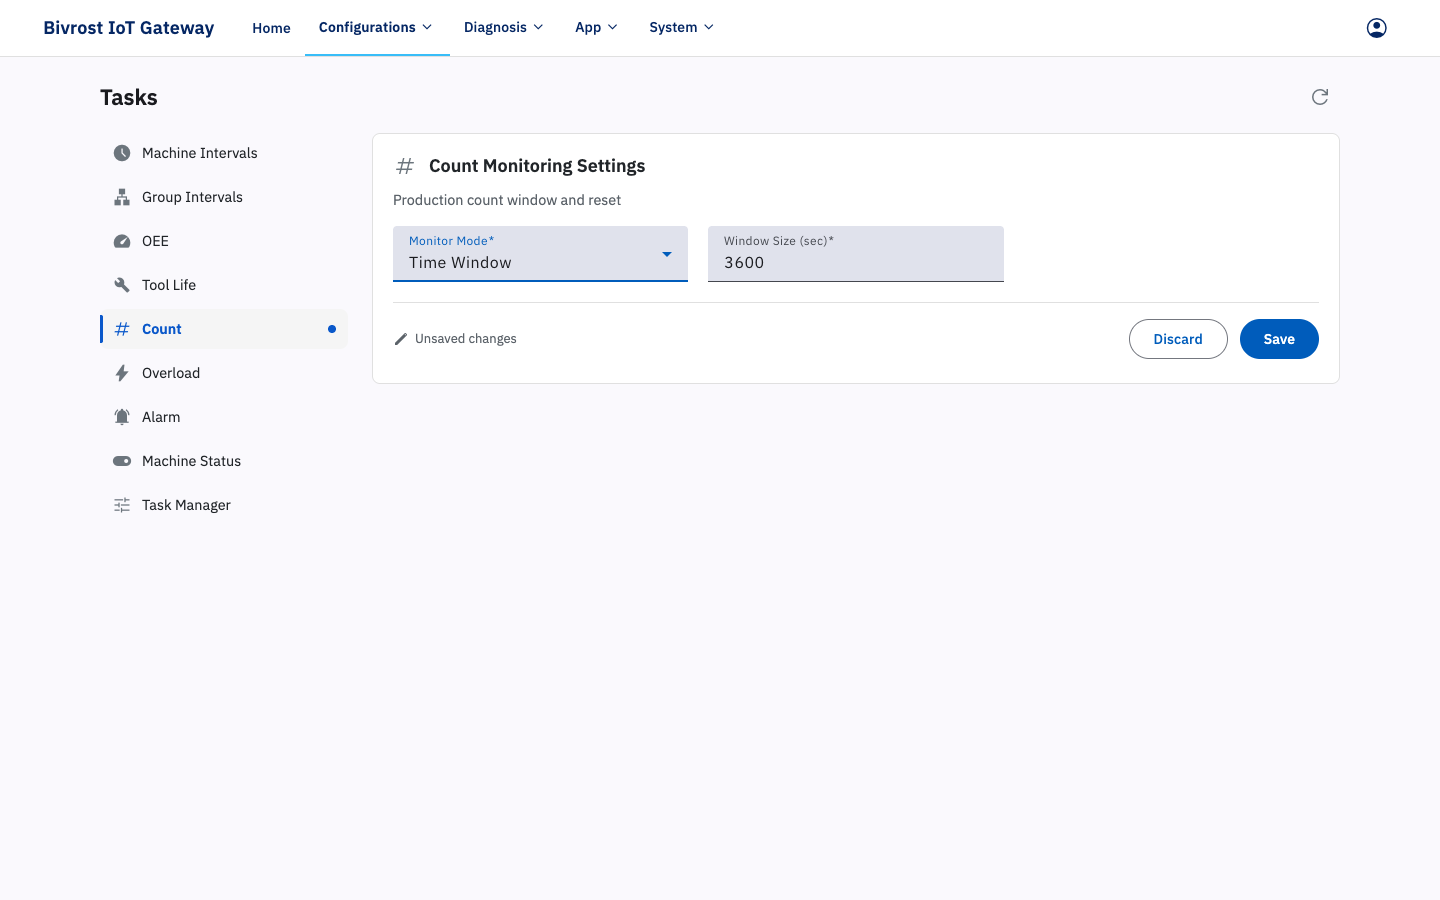The width and height of the screenshot is (1440, 900).
Task: Expand the System menu
Action: pyautogui.click(x=682, y=27)
